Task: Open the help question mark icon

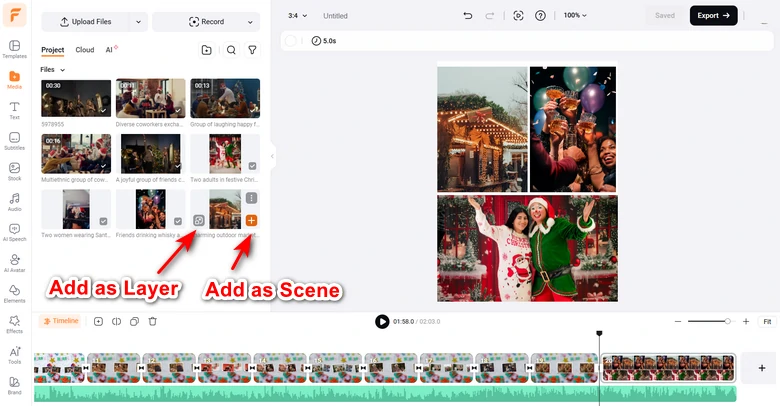Action: (540, 15)
